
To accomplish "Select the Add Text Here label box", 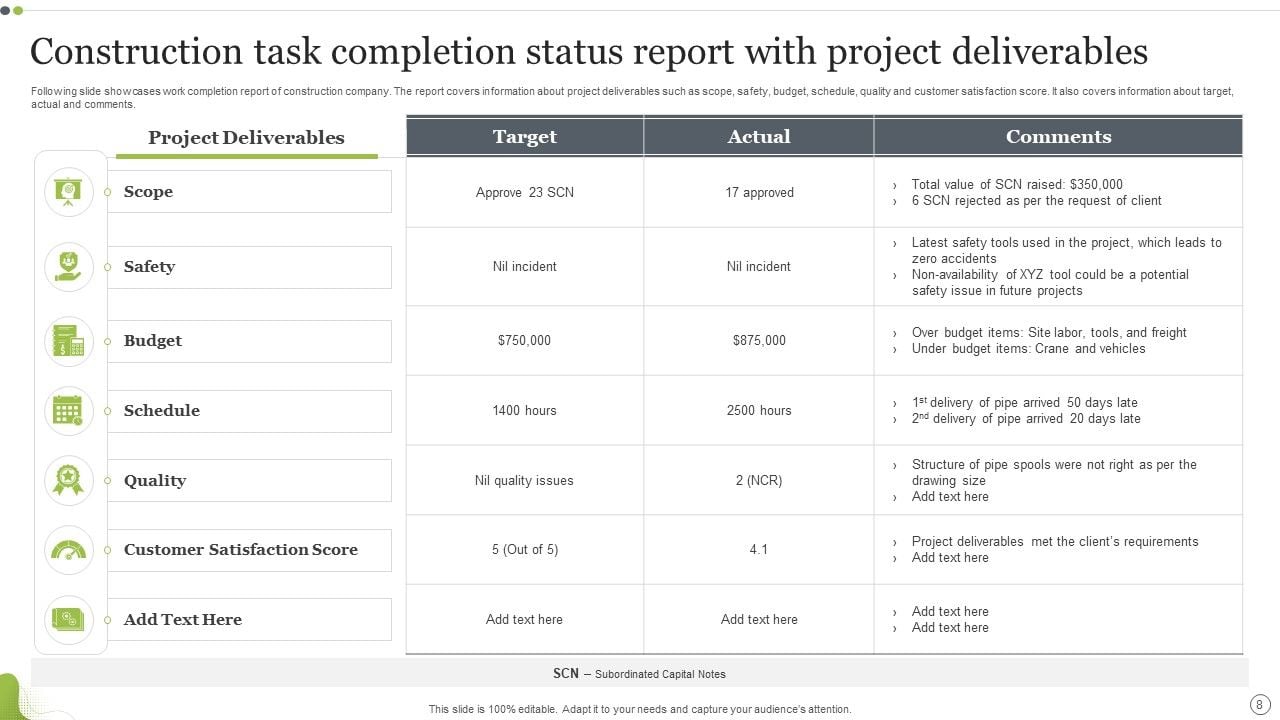I will 249,620.
